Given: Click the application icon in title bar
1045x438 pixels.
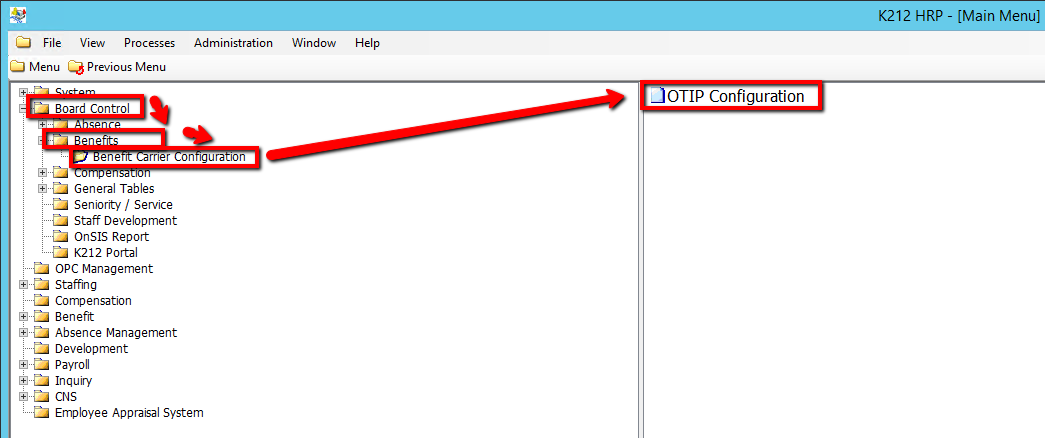Looking at the screenshot, I should [17, 15].
